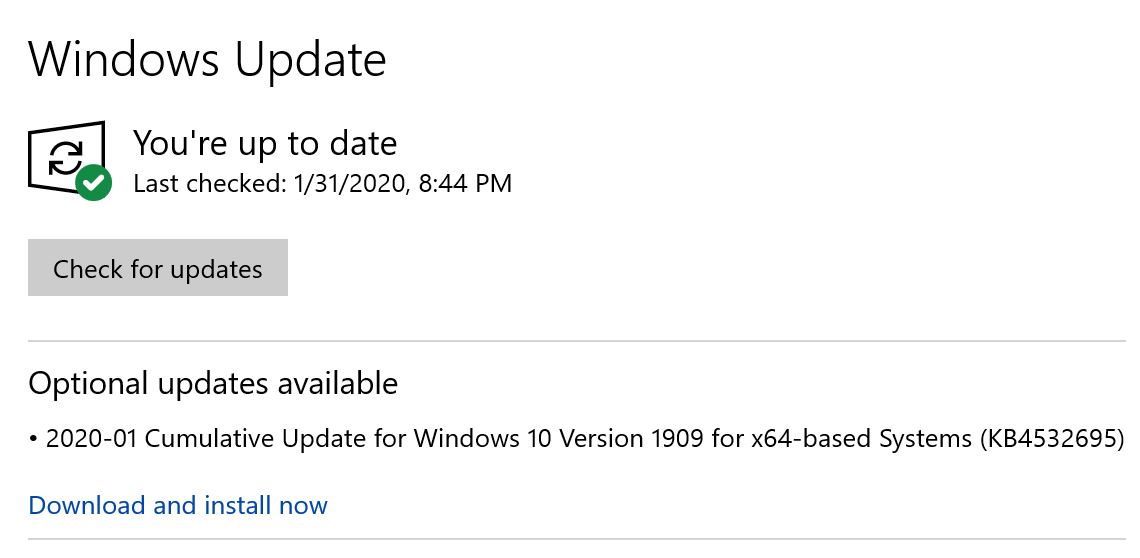The width and height of the screenshot is (1140, 558).
Task: Click the word "Update" in the page title
Action: (310, 59)
